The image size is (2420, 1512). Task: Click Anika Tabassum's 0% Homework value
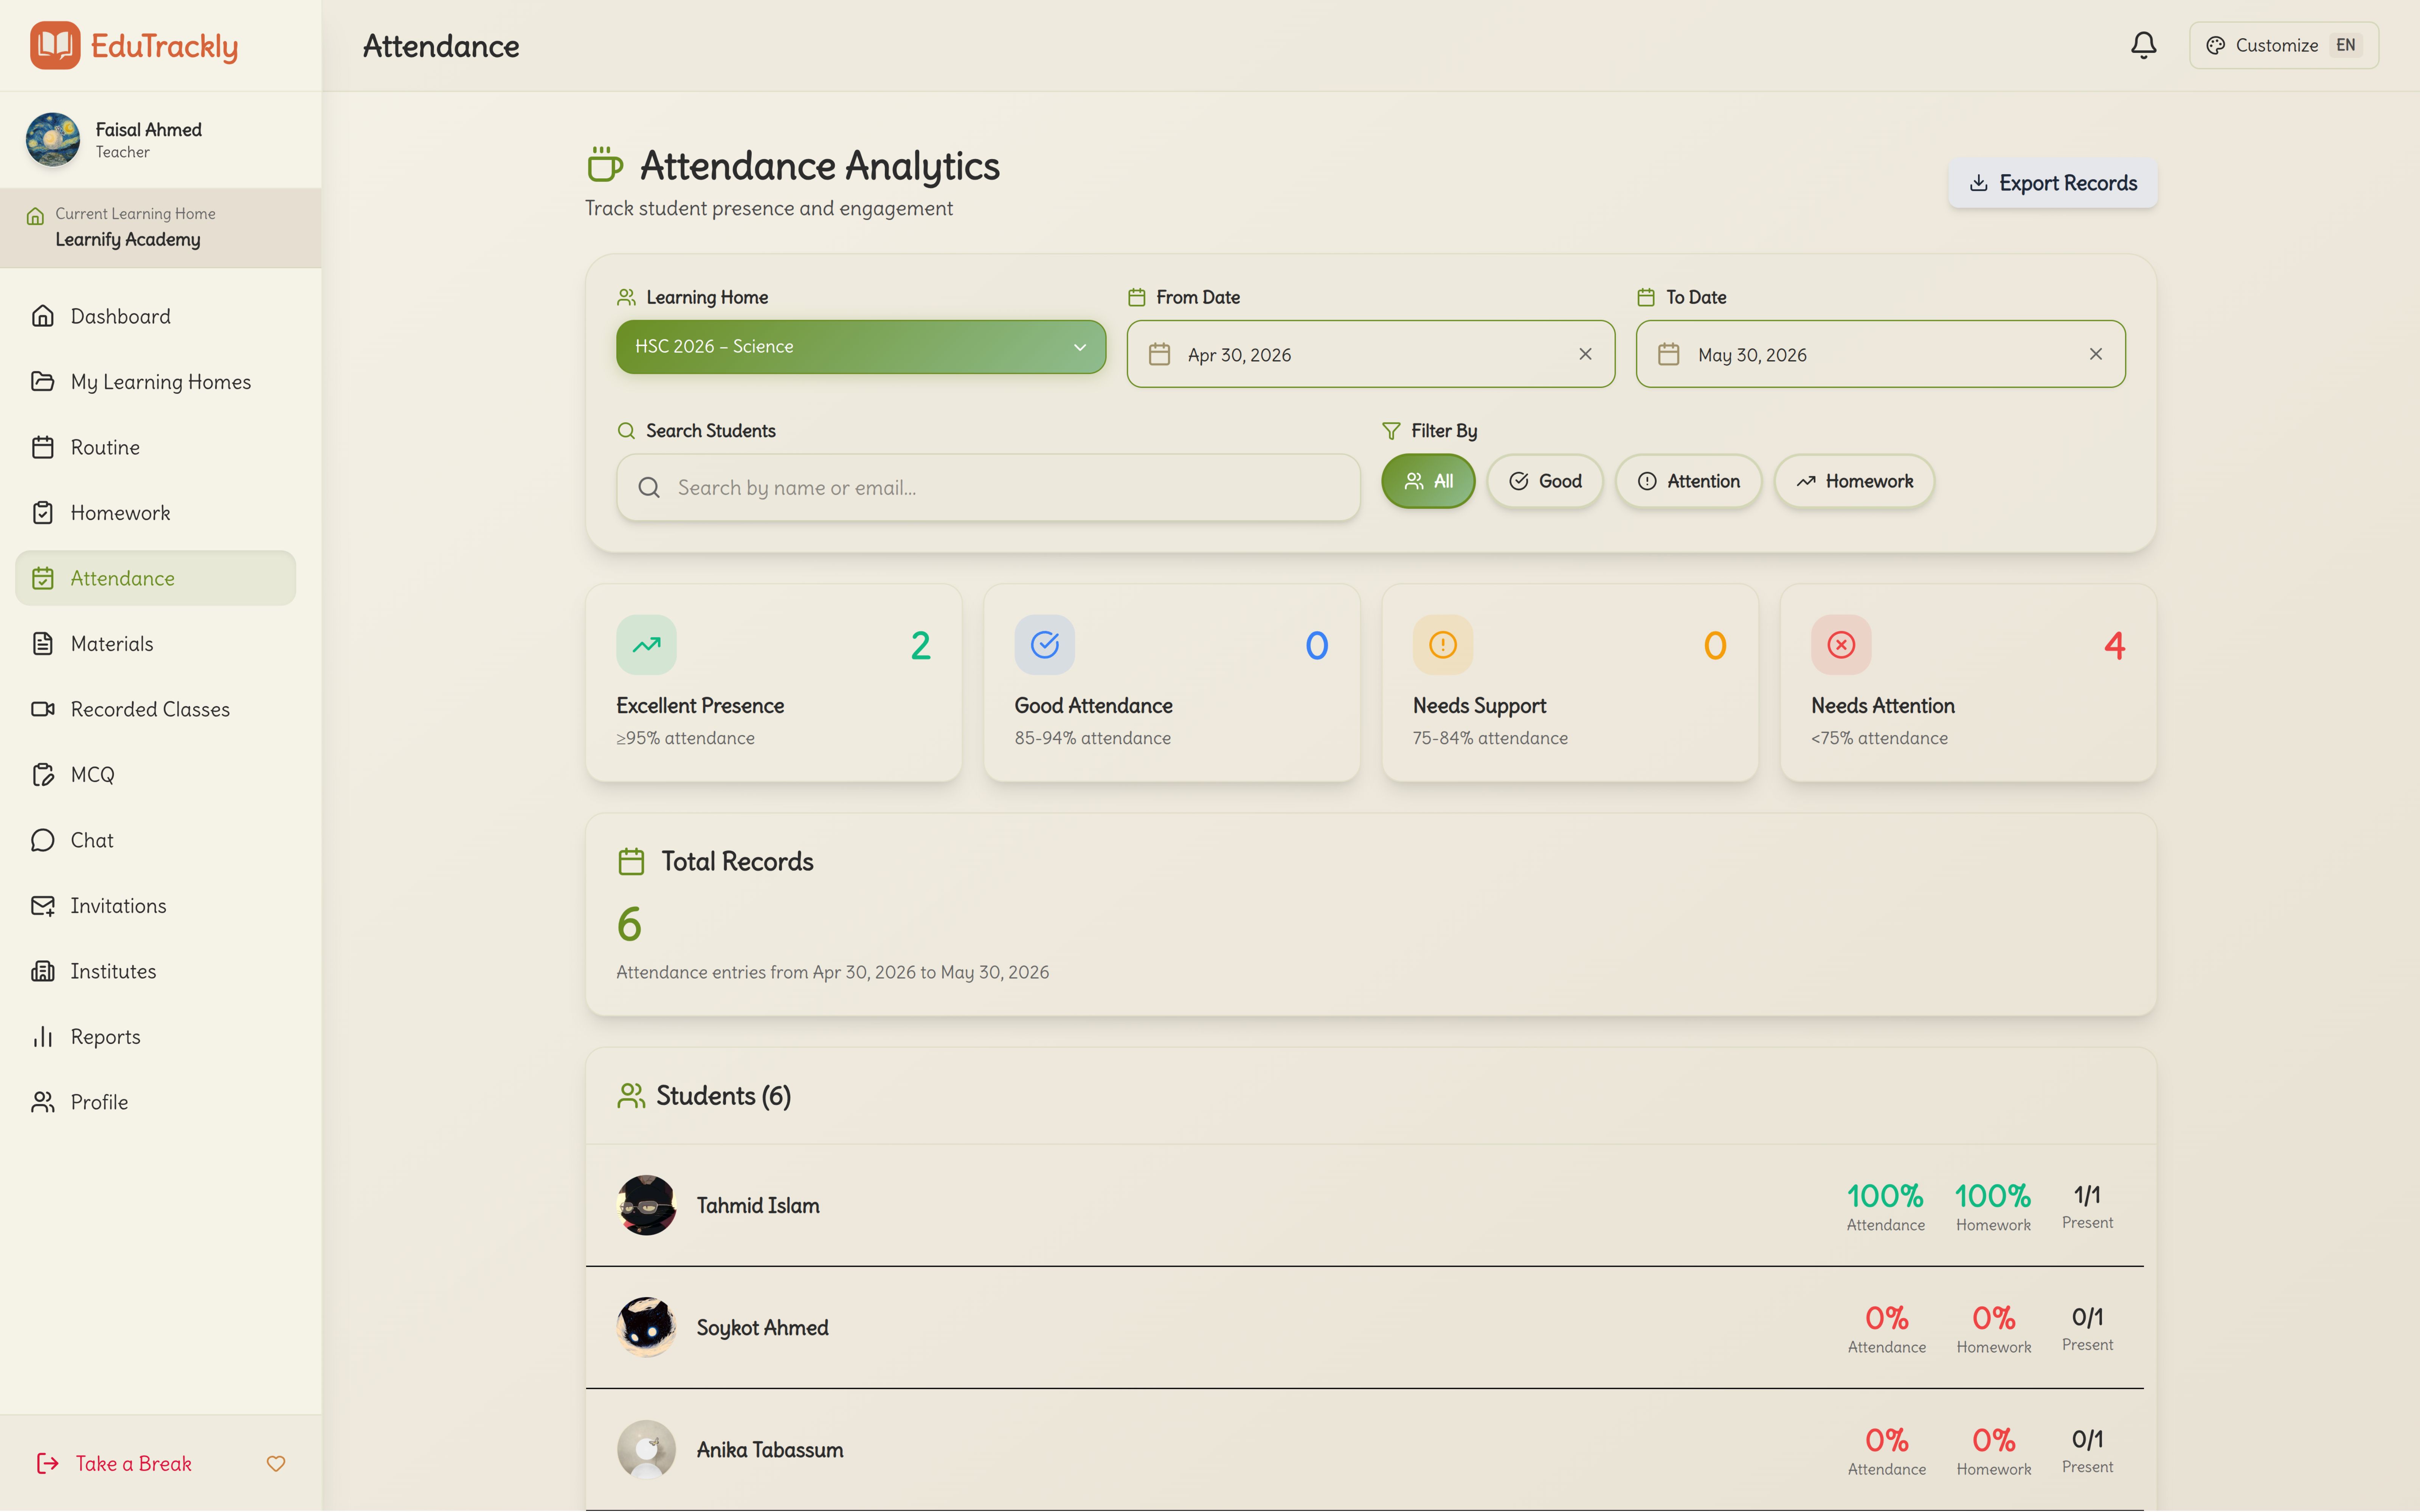point(1993,1440)
